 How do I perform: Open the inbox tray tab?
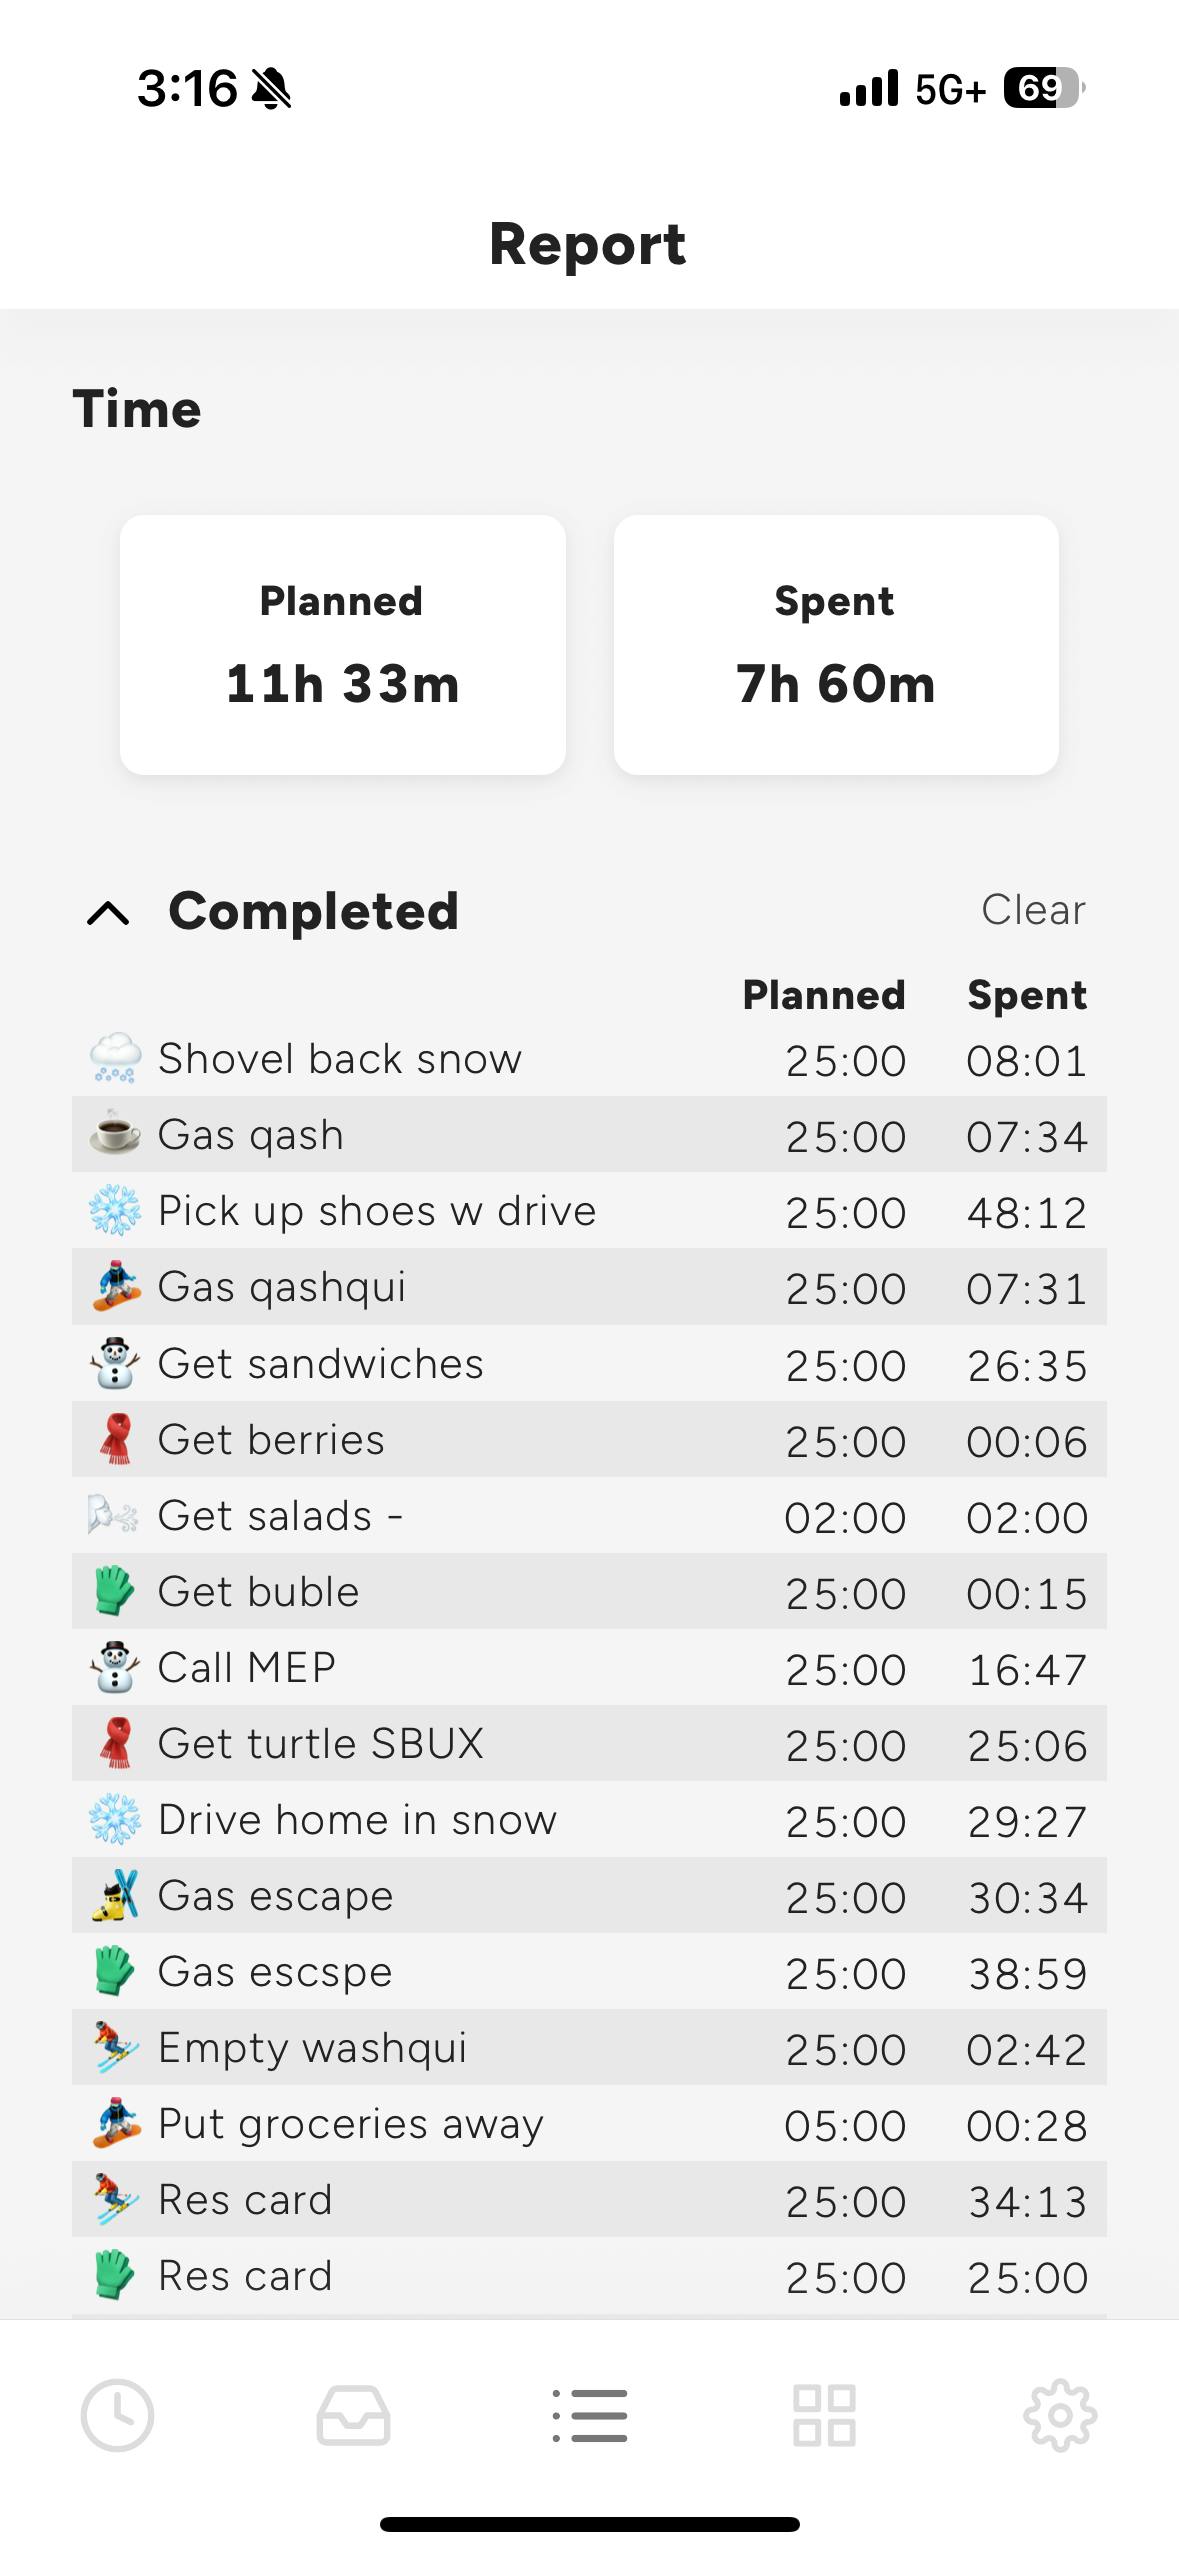(353, 2415)
